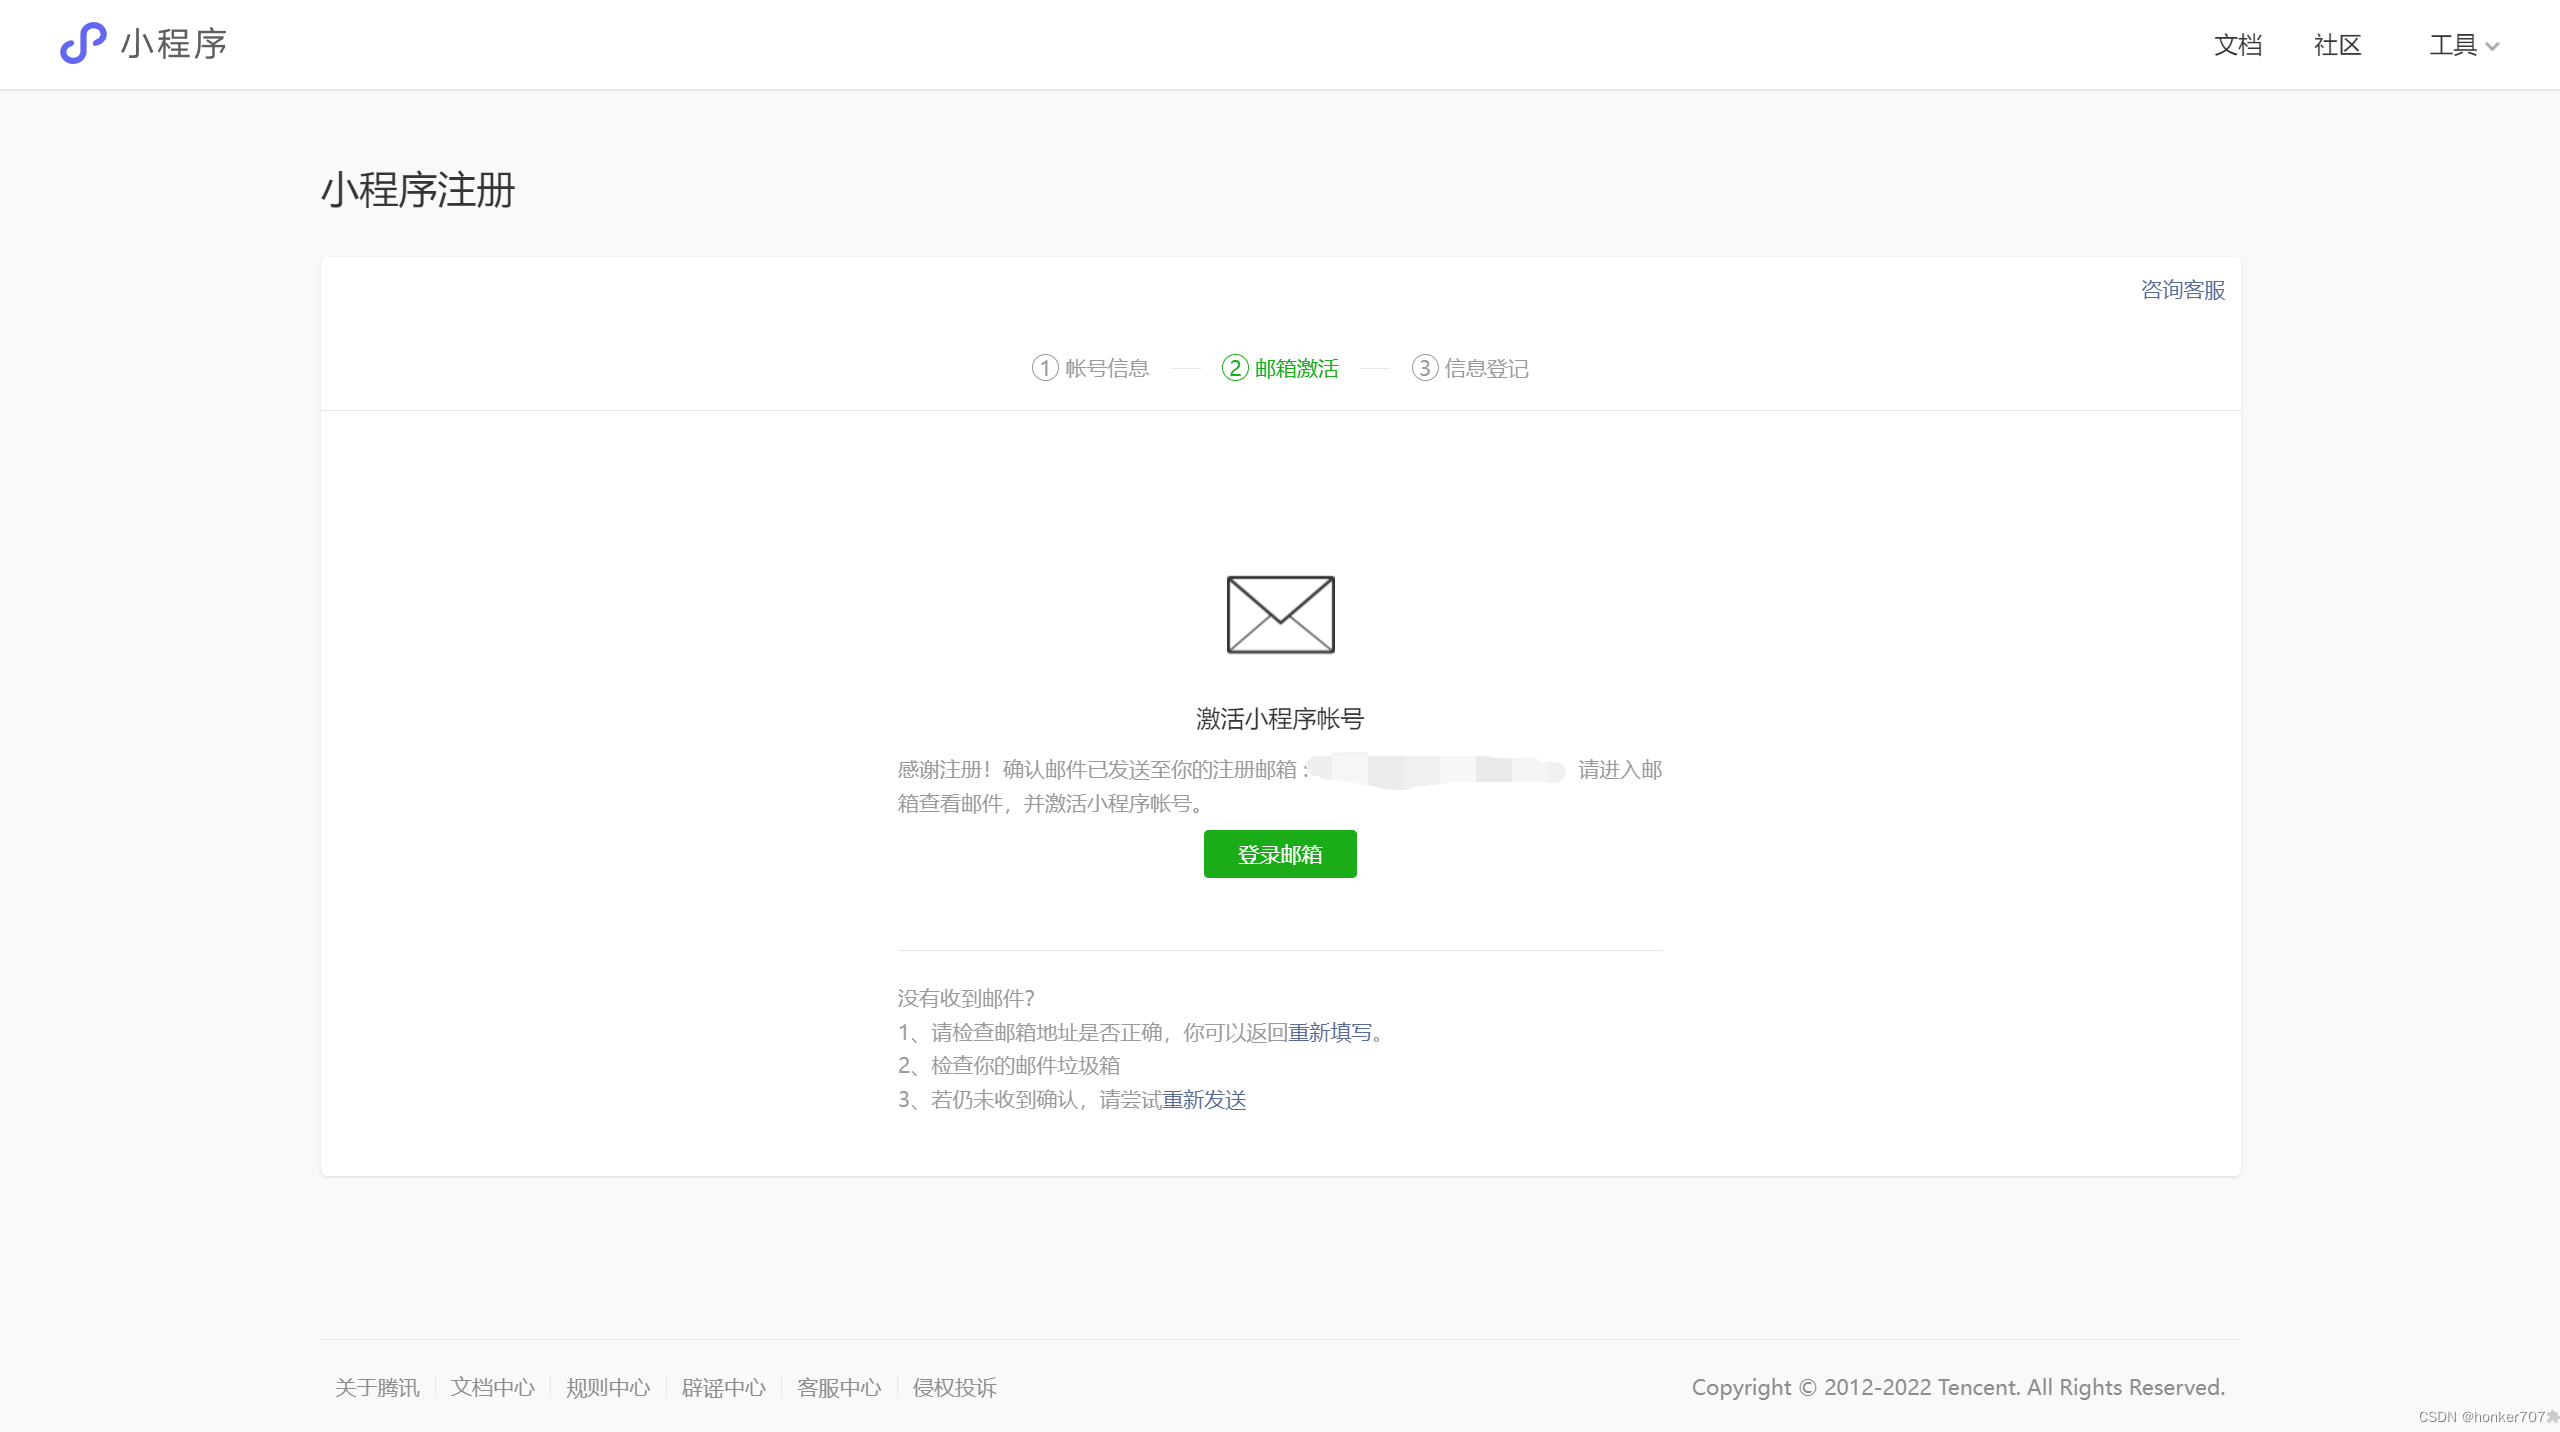
Task: Open the 规则中心 footer link
Action: click(608, 1388)
